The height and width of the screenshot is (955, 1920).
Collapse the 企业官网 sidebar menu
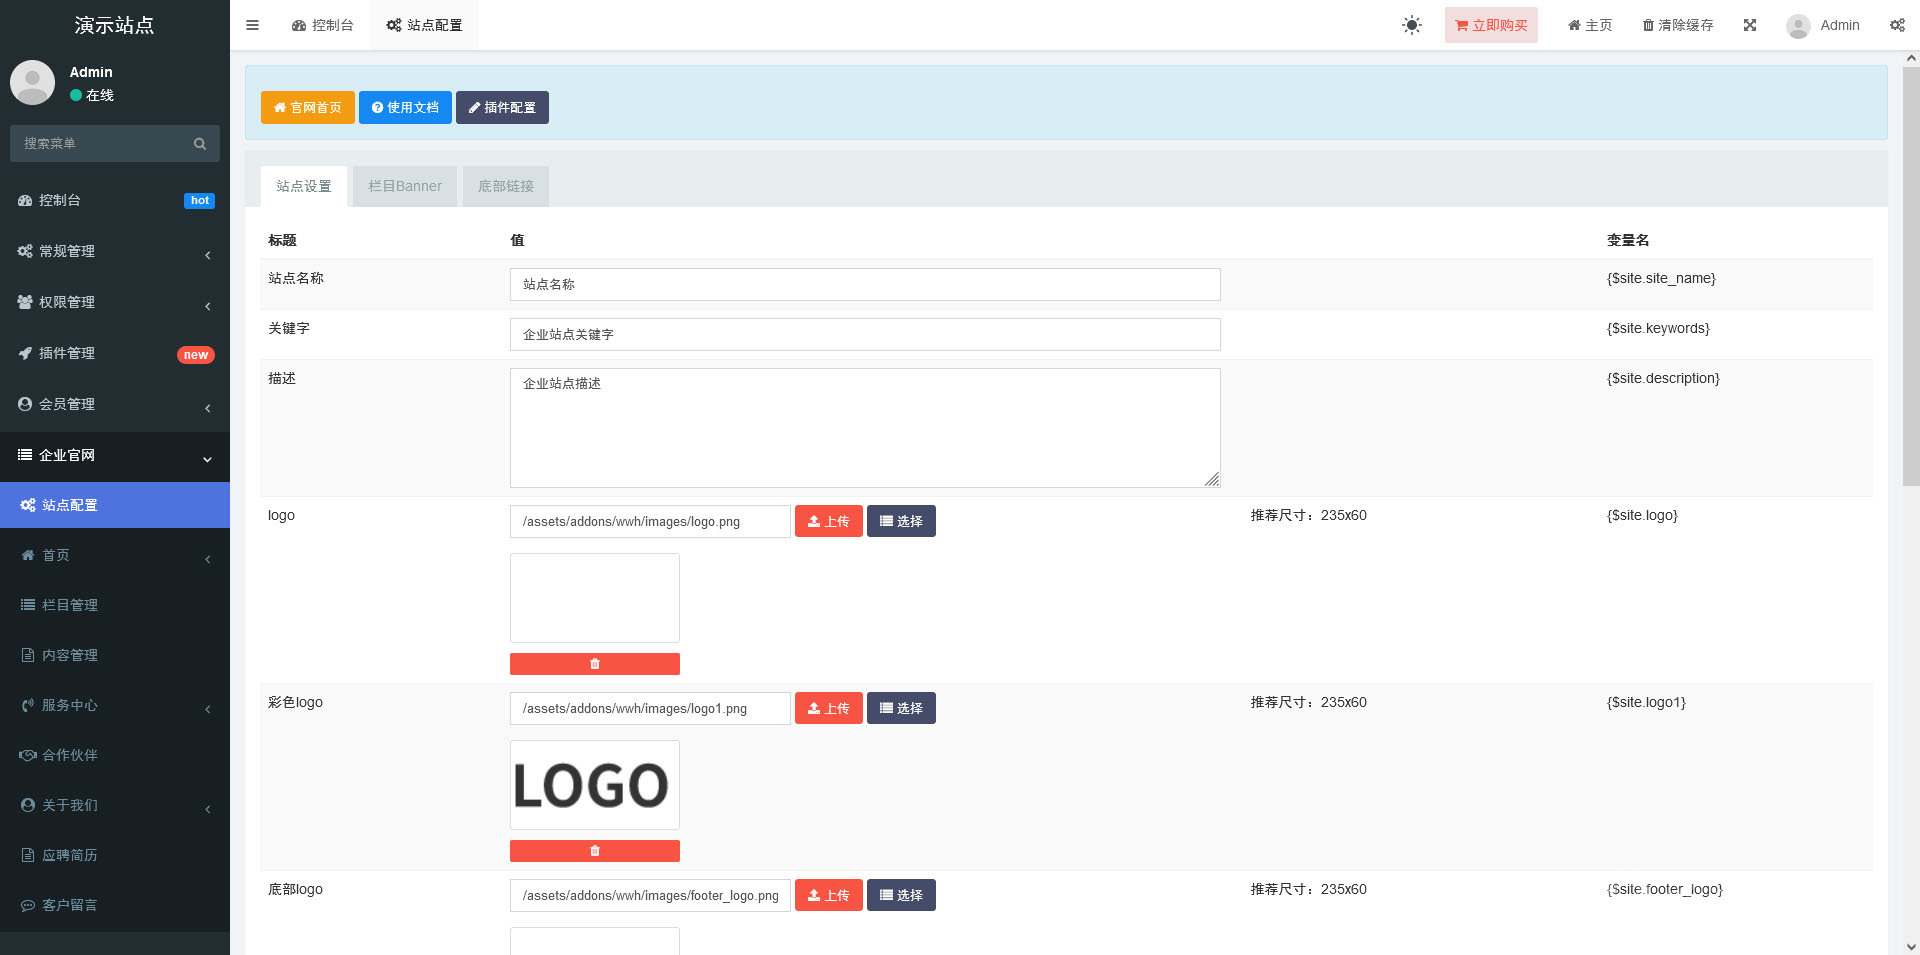tap(115, 455)
